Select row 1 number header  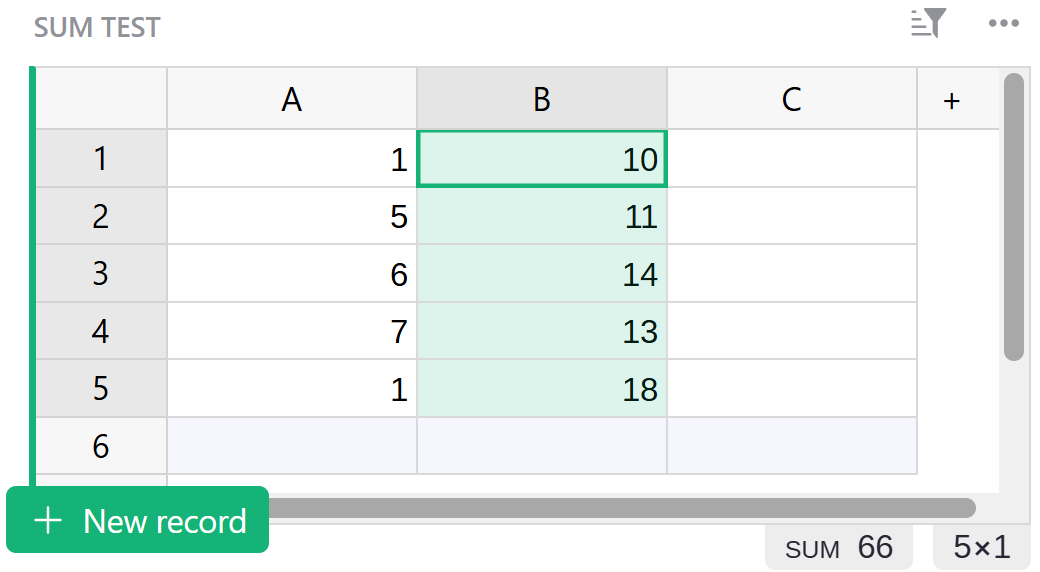[101, 159]
